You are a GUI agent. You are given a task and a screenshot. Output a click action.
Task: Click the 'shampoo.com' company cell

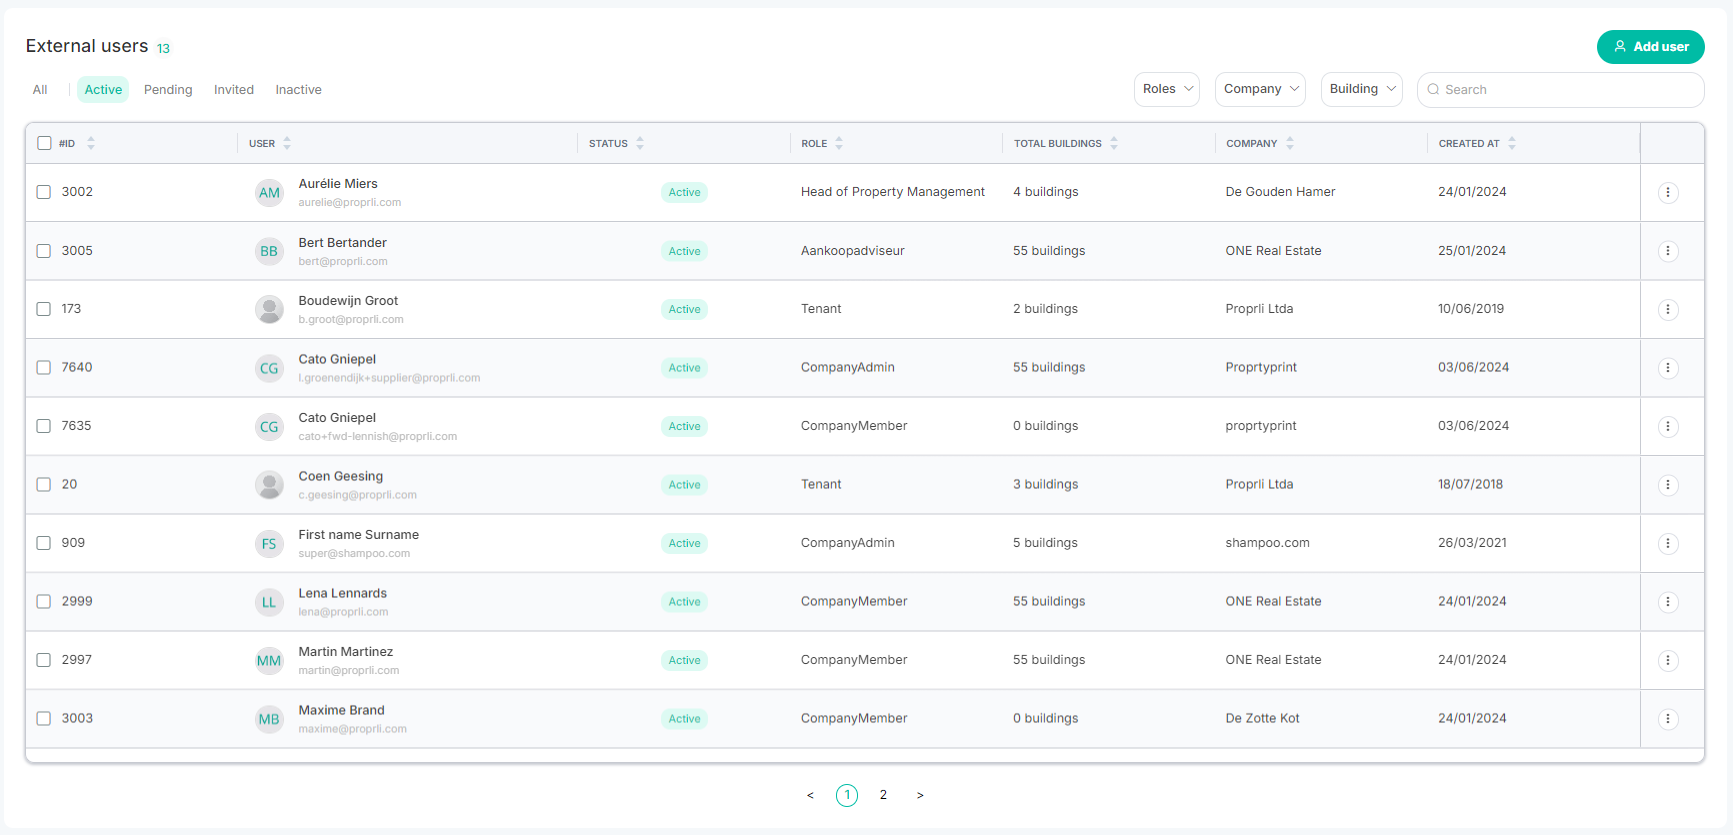pos(1267,543)
